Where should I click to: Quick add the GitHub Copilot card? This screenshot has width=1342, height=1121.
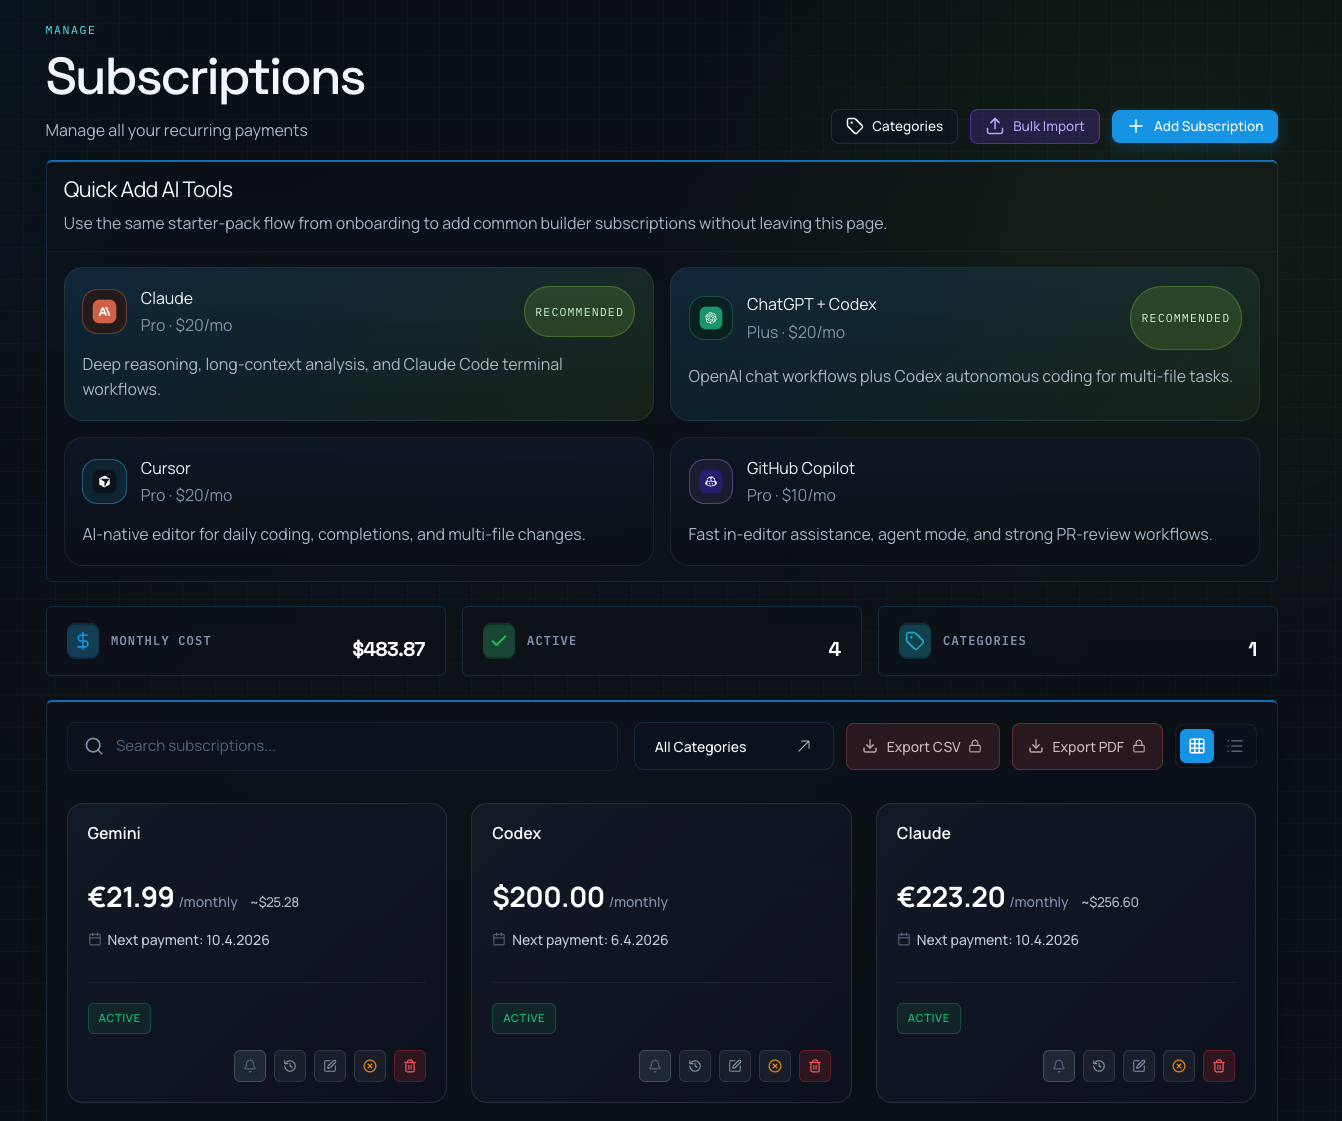pos(965,501)
